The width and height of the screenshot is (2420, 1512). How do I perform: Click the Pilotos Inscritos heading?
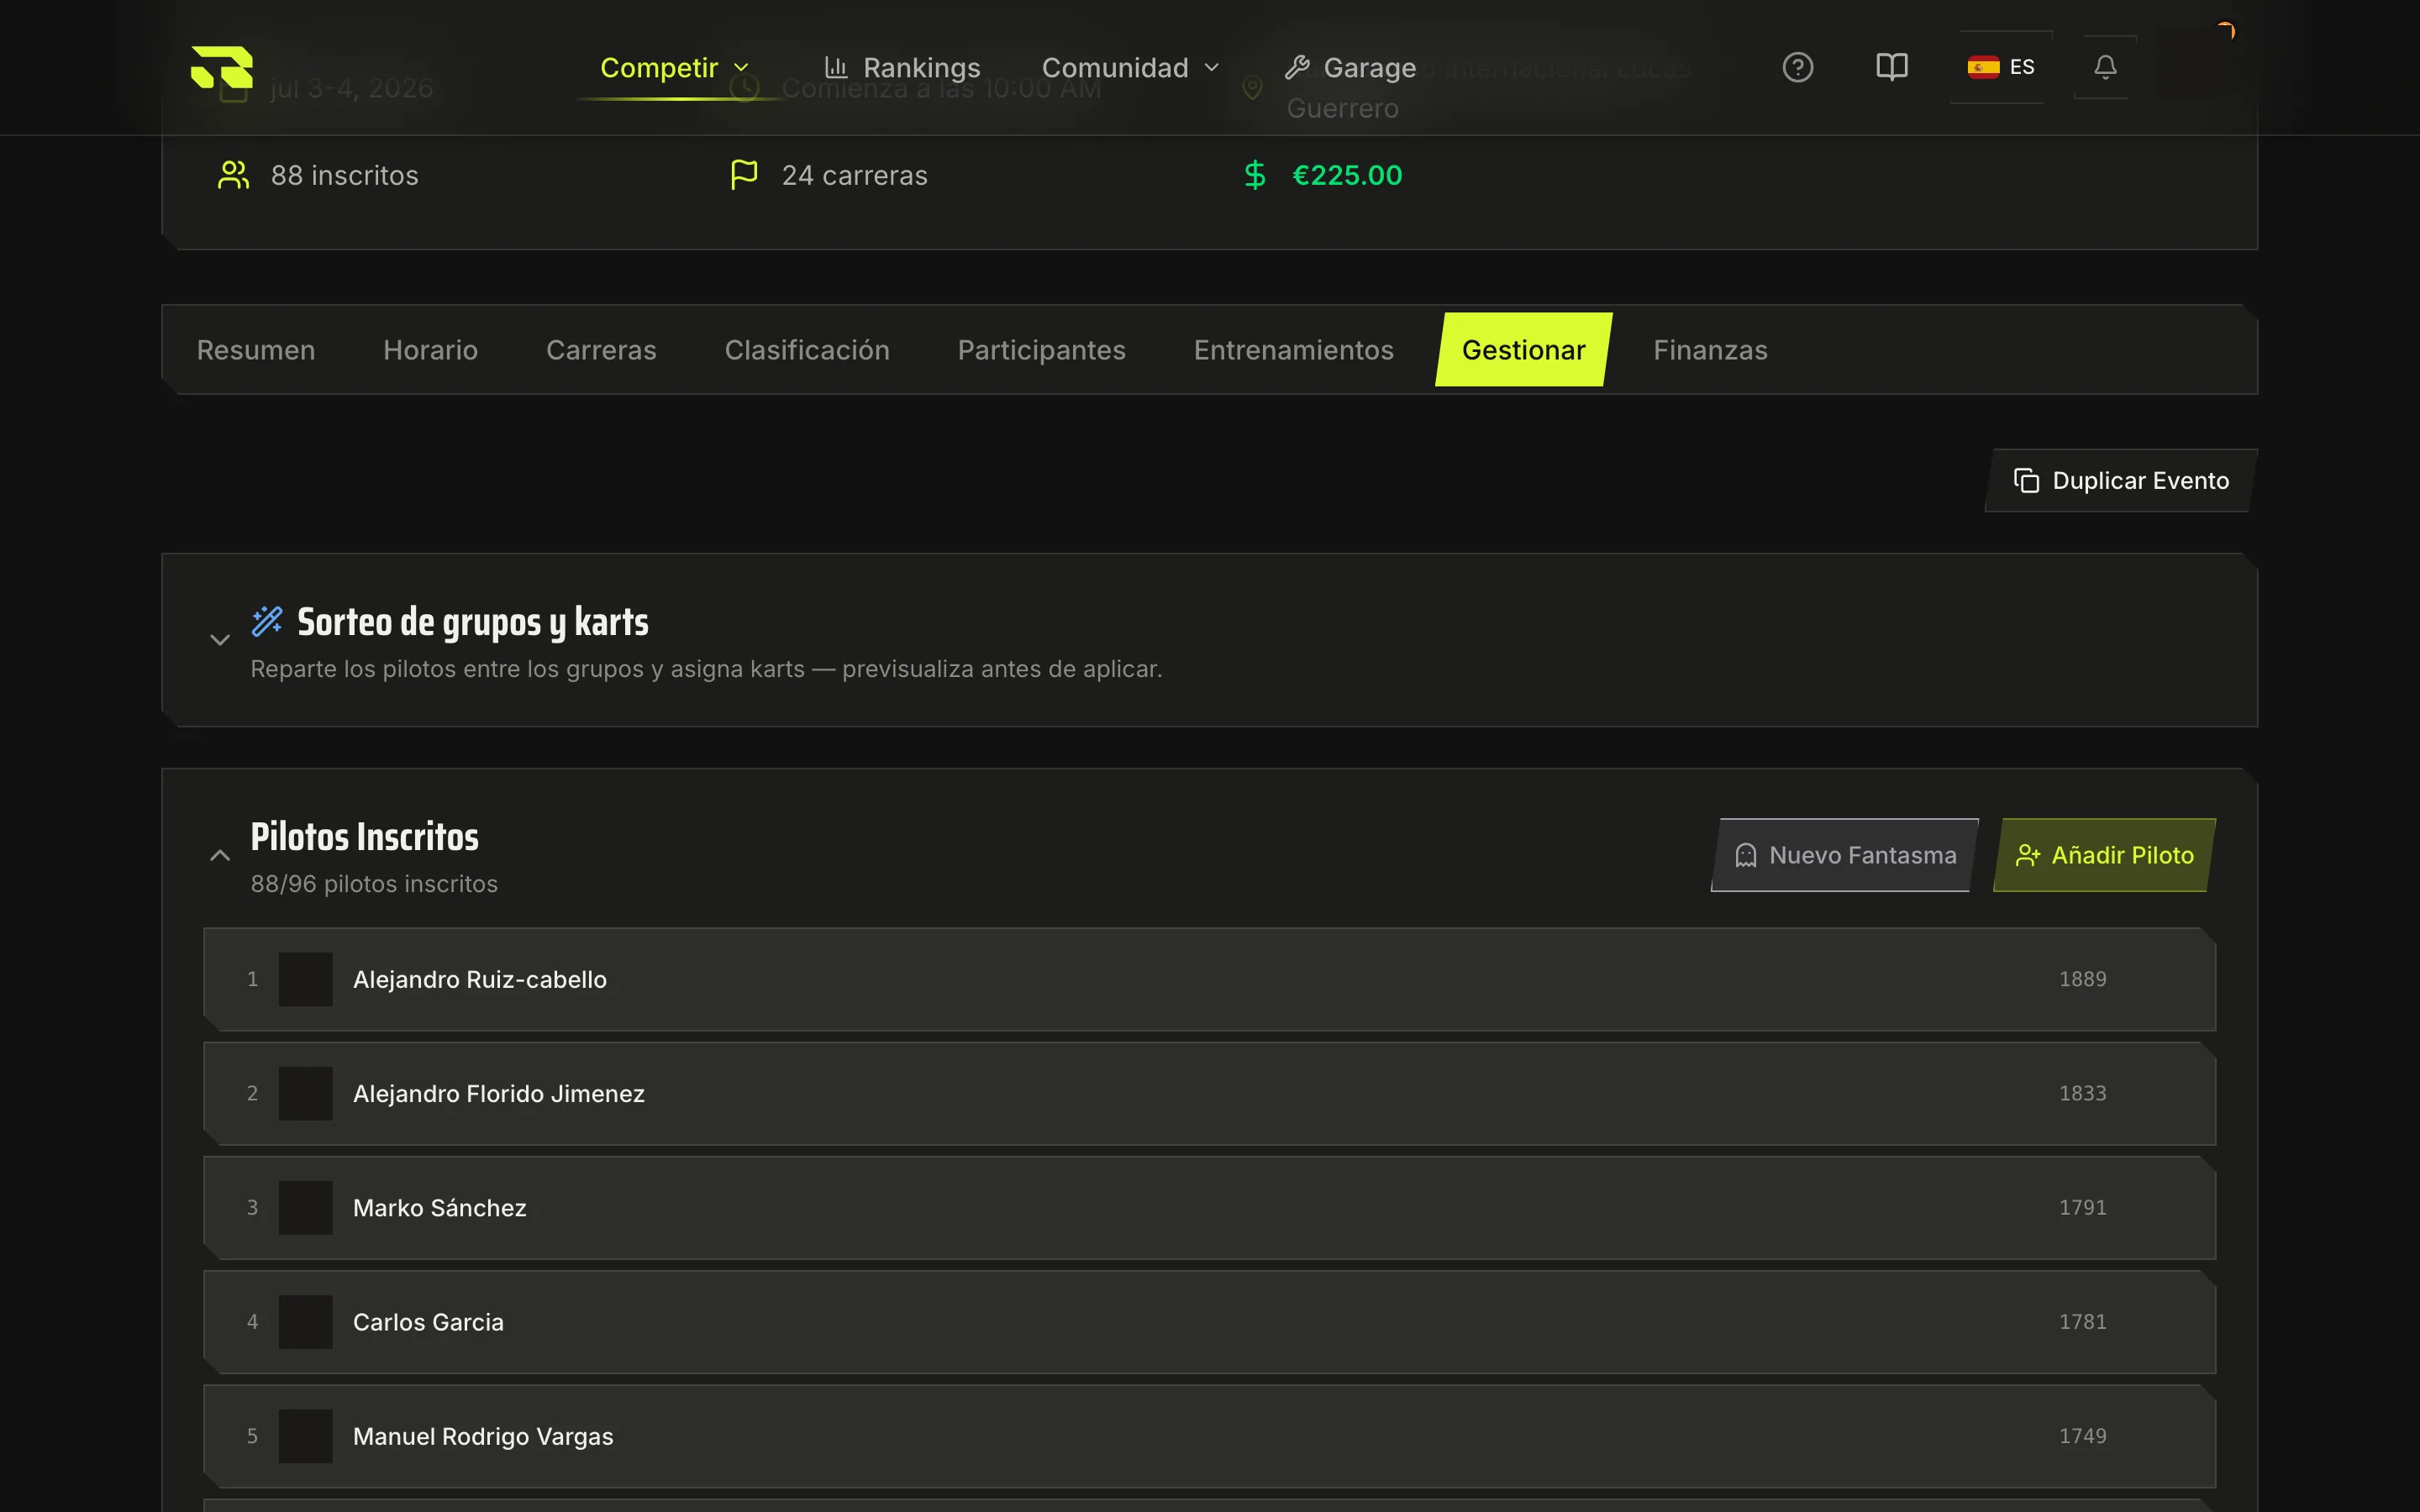pos(365,837)
